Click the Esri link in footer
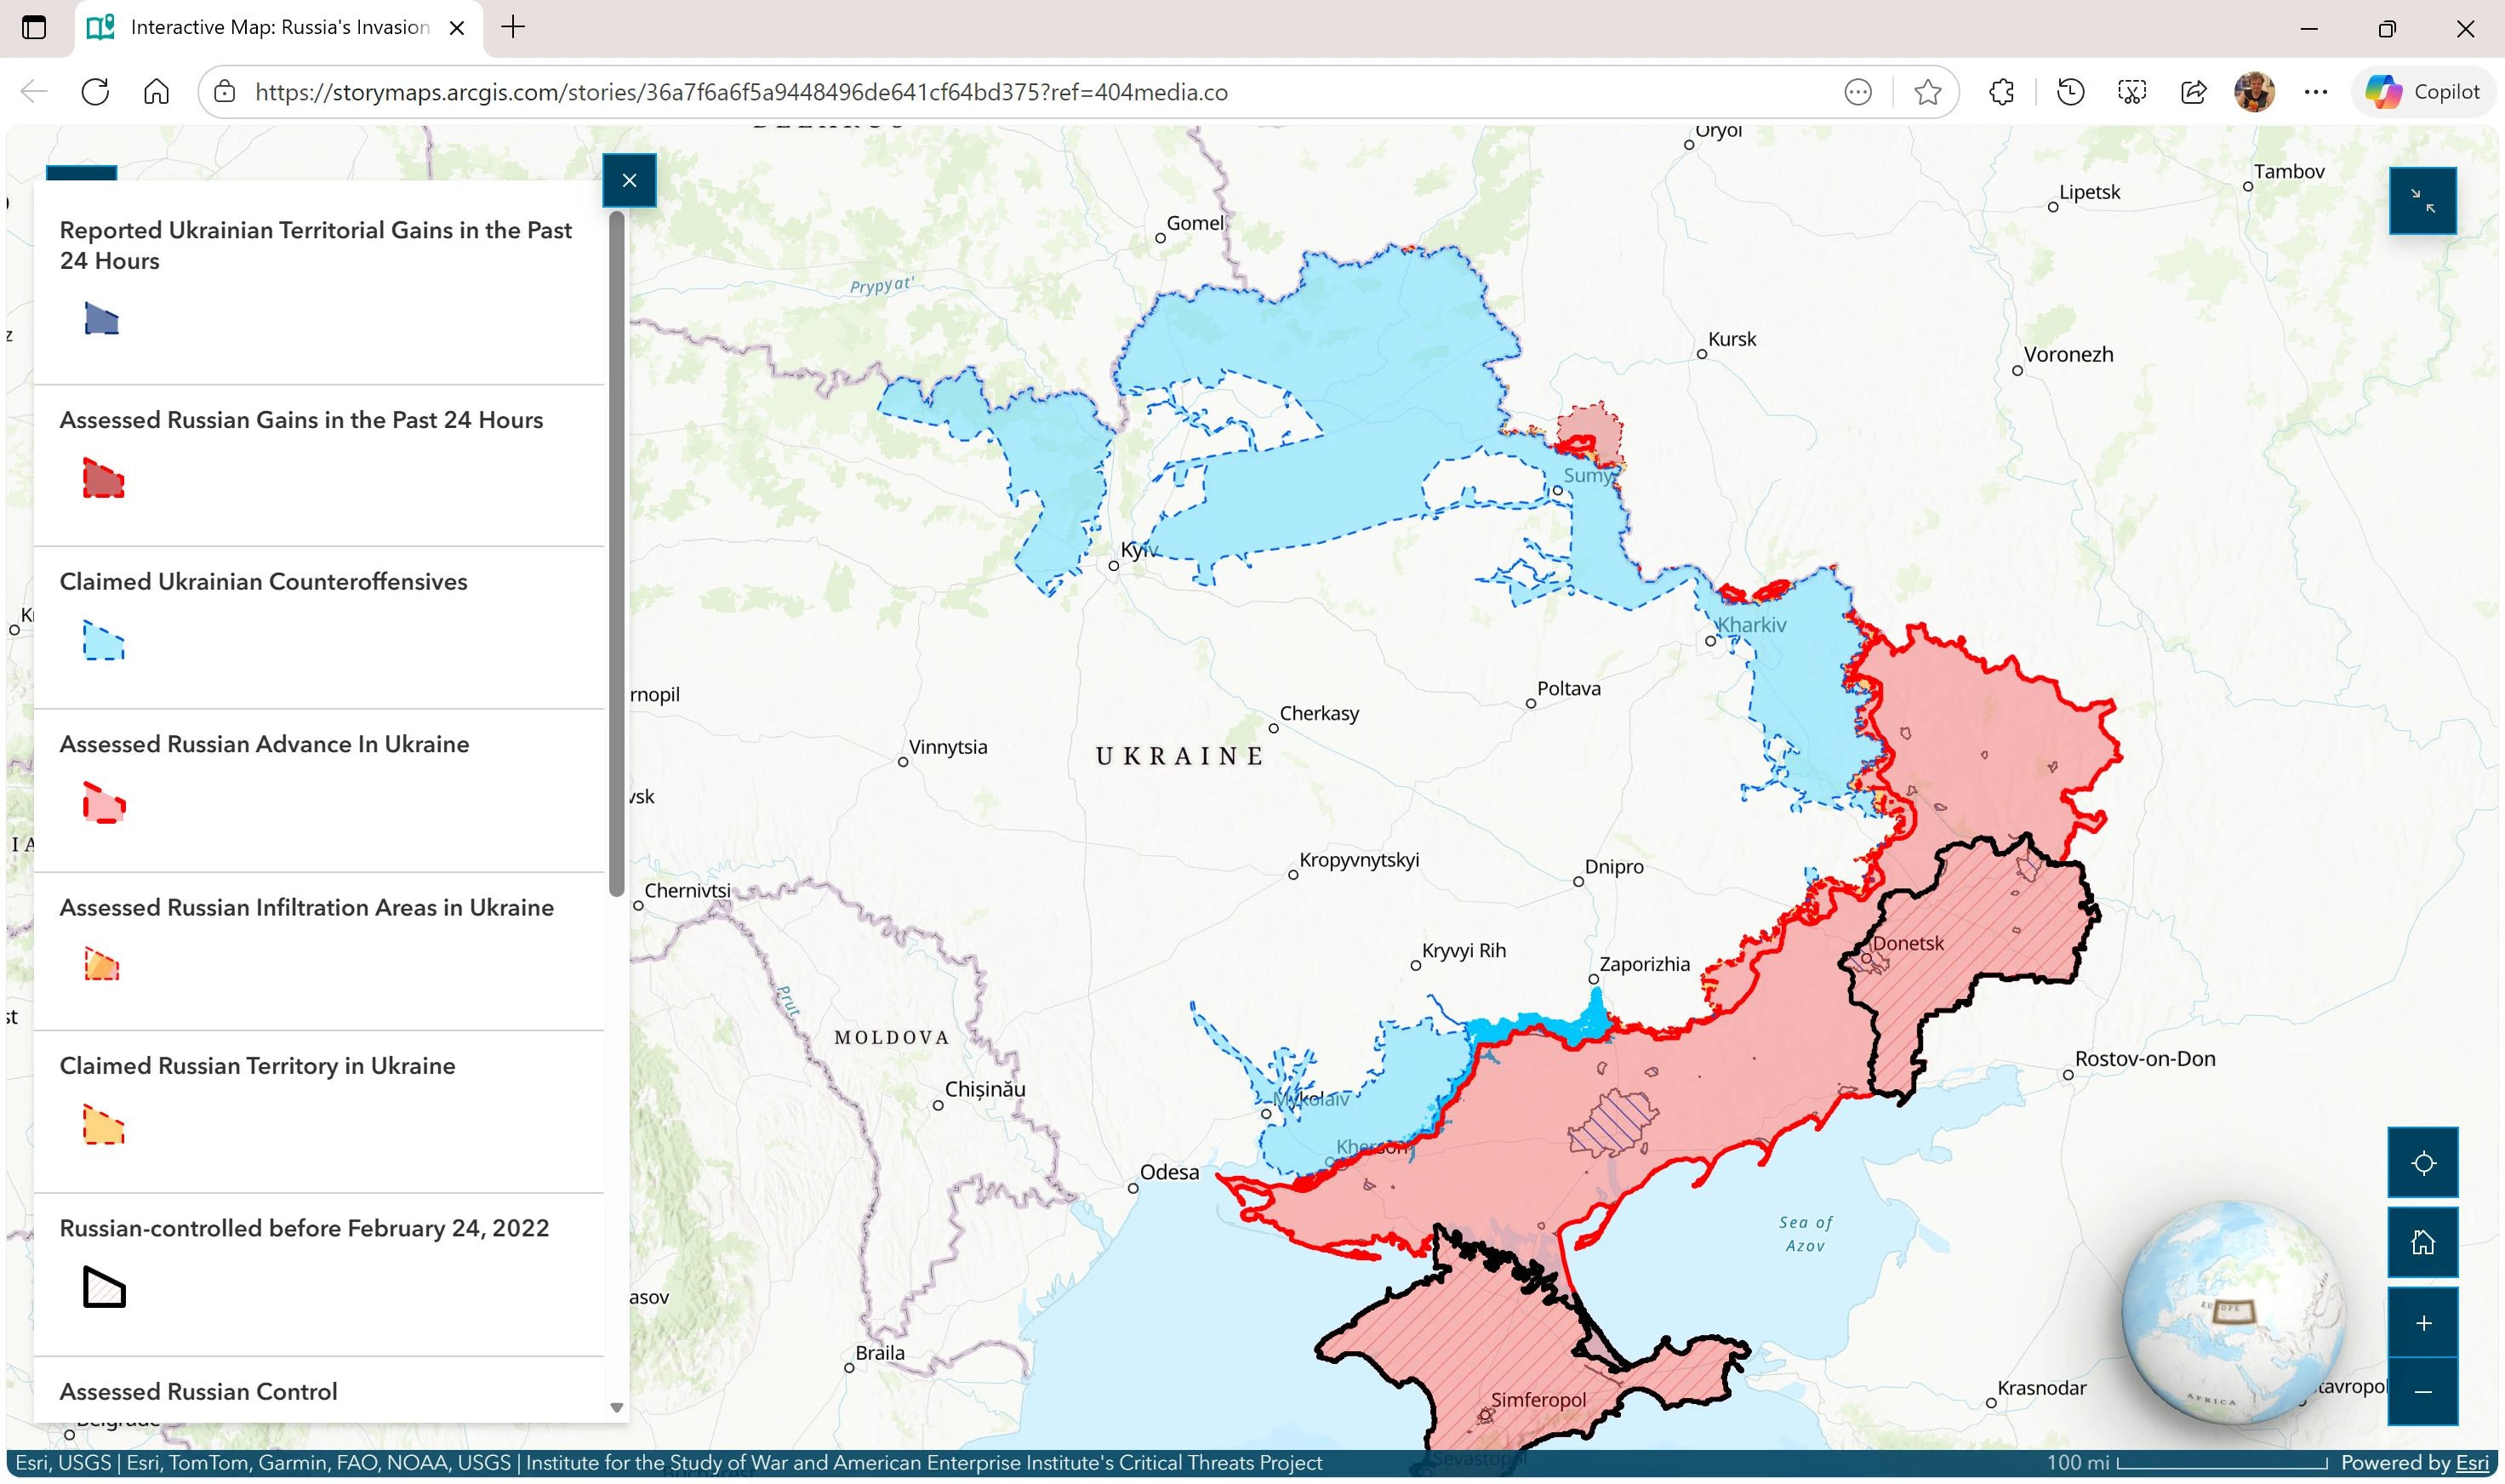The height and width of the screenshot is (1484, 2505). (2471, 1462)
